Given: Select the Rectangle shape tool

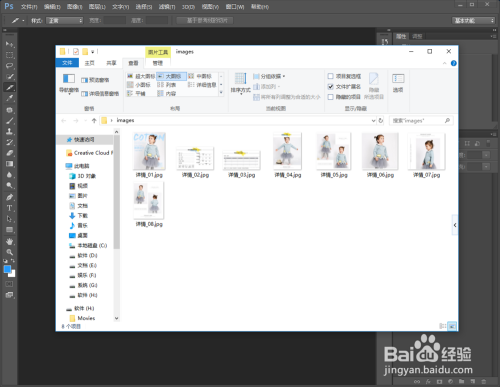Looking at the screenshot, I should (x=9, y=230).
